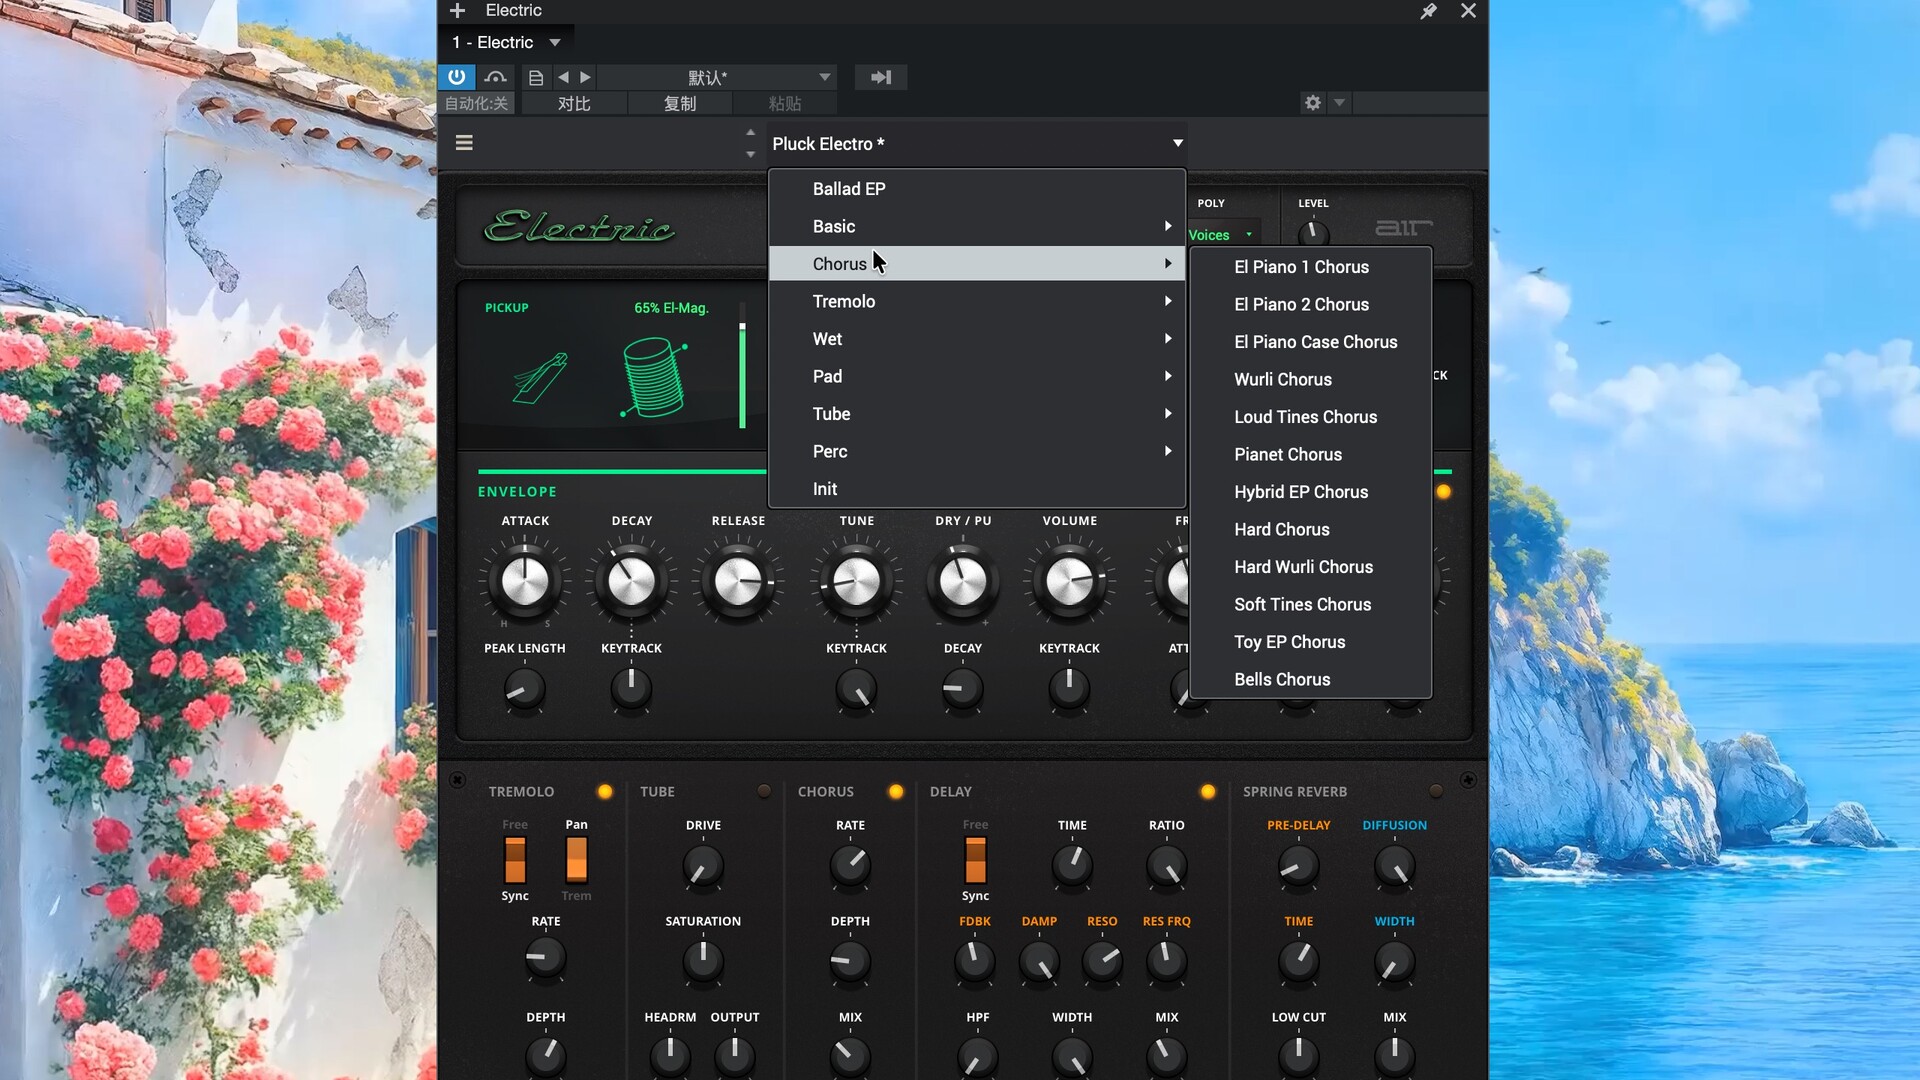Open the hamburger menu icon
The width and height of the screenshot is (1920, 1080).
pos(464,143)
